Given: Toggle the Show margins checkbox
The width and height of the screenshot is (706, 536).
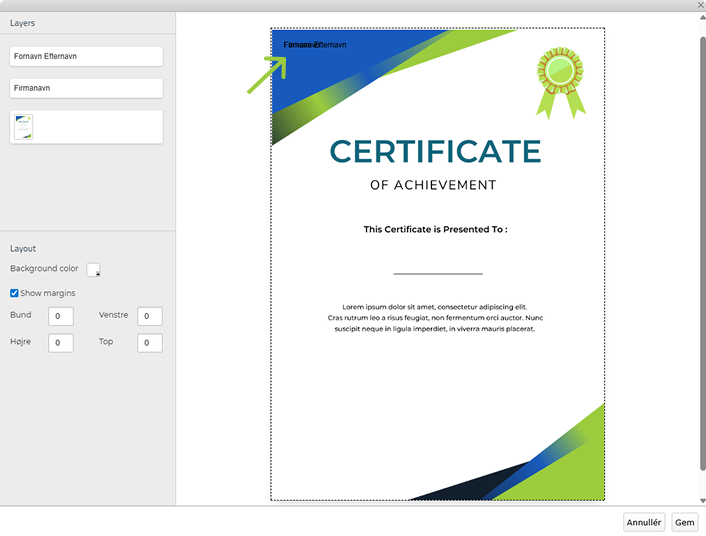Looking at the screenshot, I should pos(14,293).
